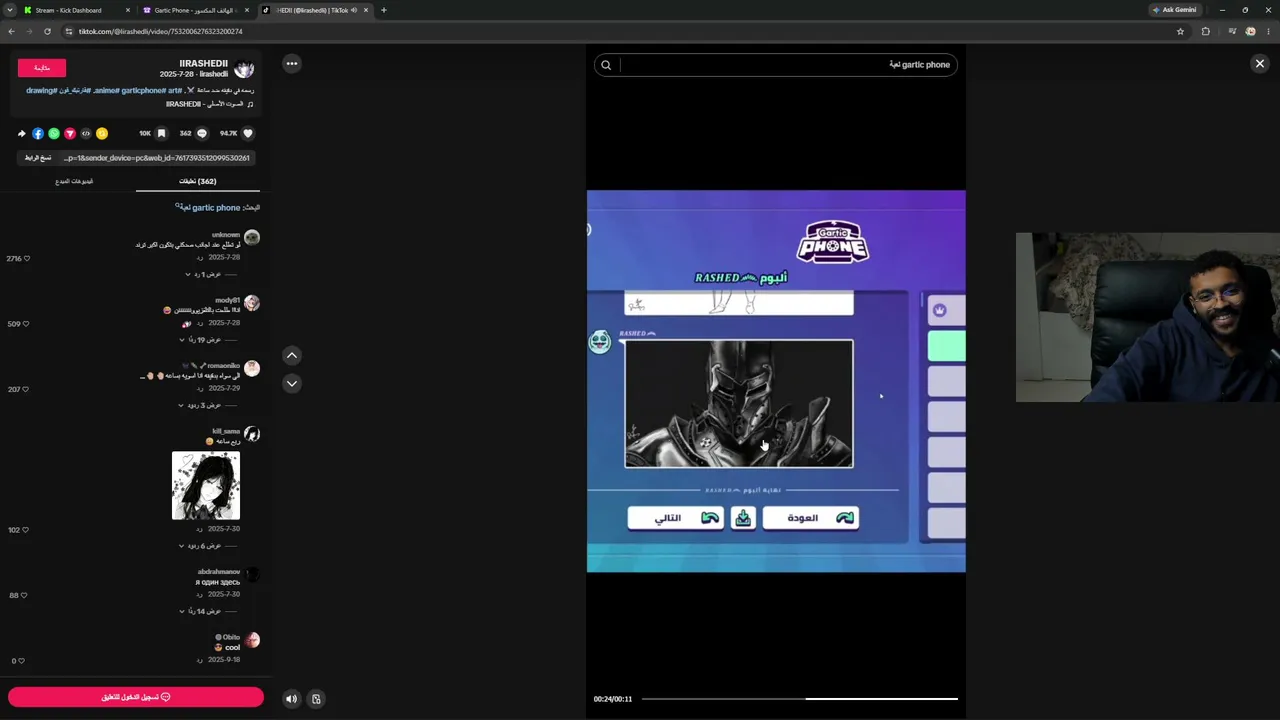Open romaoniko's commenter avatar
Image resolution: width=1280 pixels, height=720 pixels.
click(x=252, y=368)
